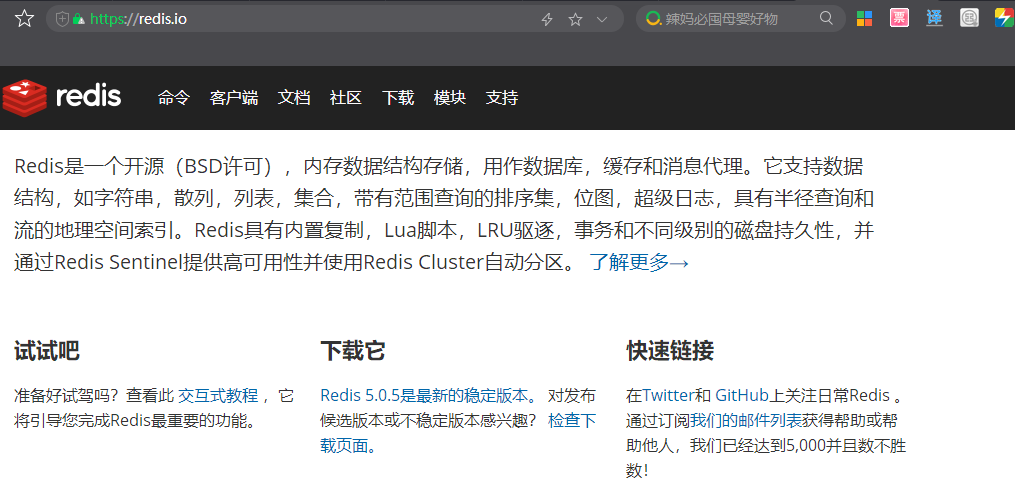The image size is (1015, 491).
Task: Follow the Twitter link
Action: (668, 395)
